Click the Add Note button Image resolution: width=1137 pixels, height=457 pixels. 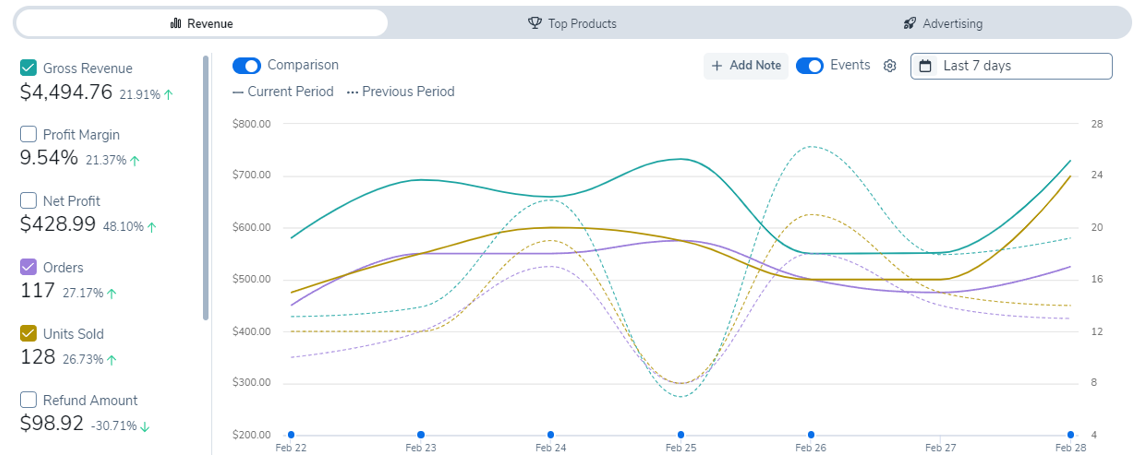point(746,66)
